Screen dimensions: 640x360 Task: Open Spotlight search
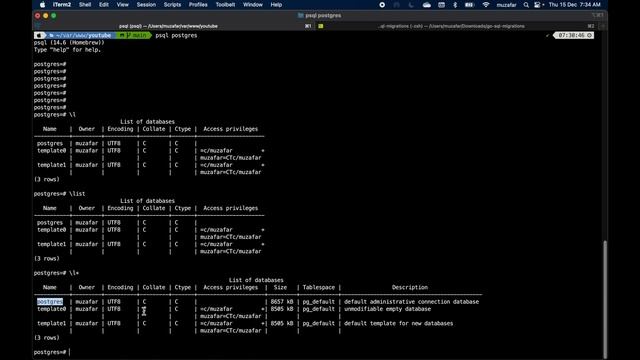[x=526, y=5]
